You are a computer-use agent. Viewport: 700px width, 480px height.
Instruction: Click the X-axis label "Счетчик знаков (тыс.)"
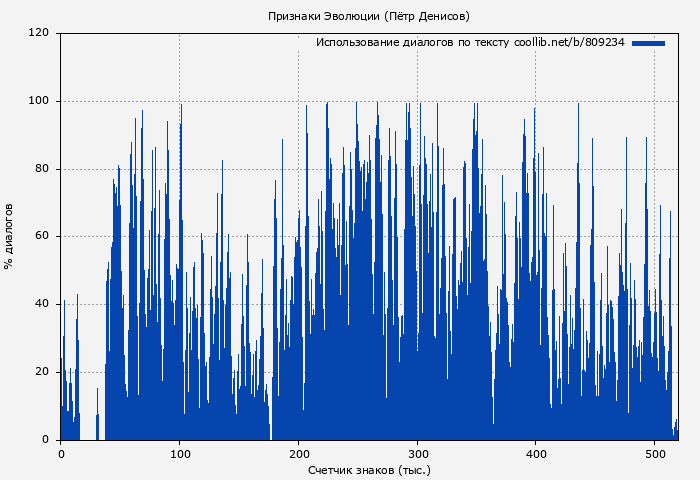pyautogui.click(x=369, y=469)
